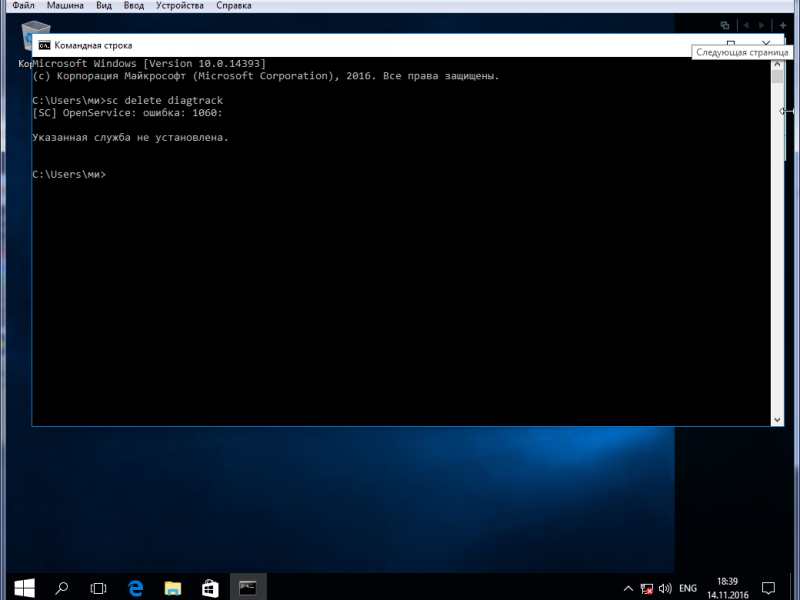Click the console scrollbar down arrow
The height and width of the screenshot is (600, 800).
(x=777, y=420)
